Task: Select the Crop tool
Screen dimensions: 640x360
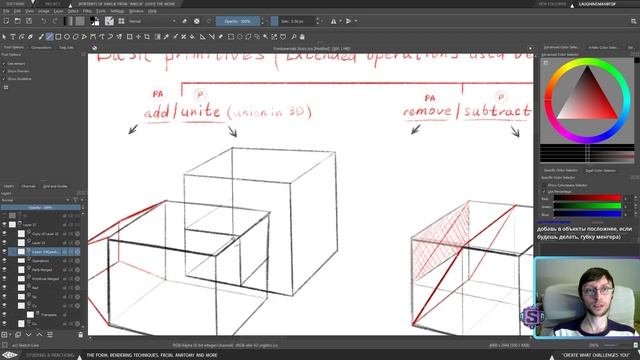Action: pyautogui.click(x=147, y=37)
